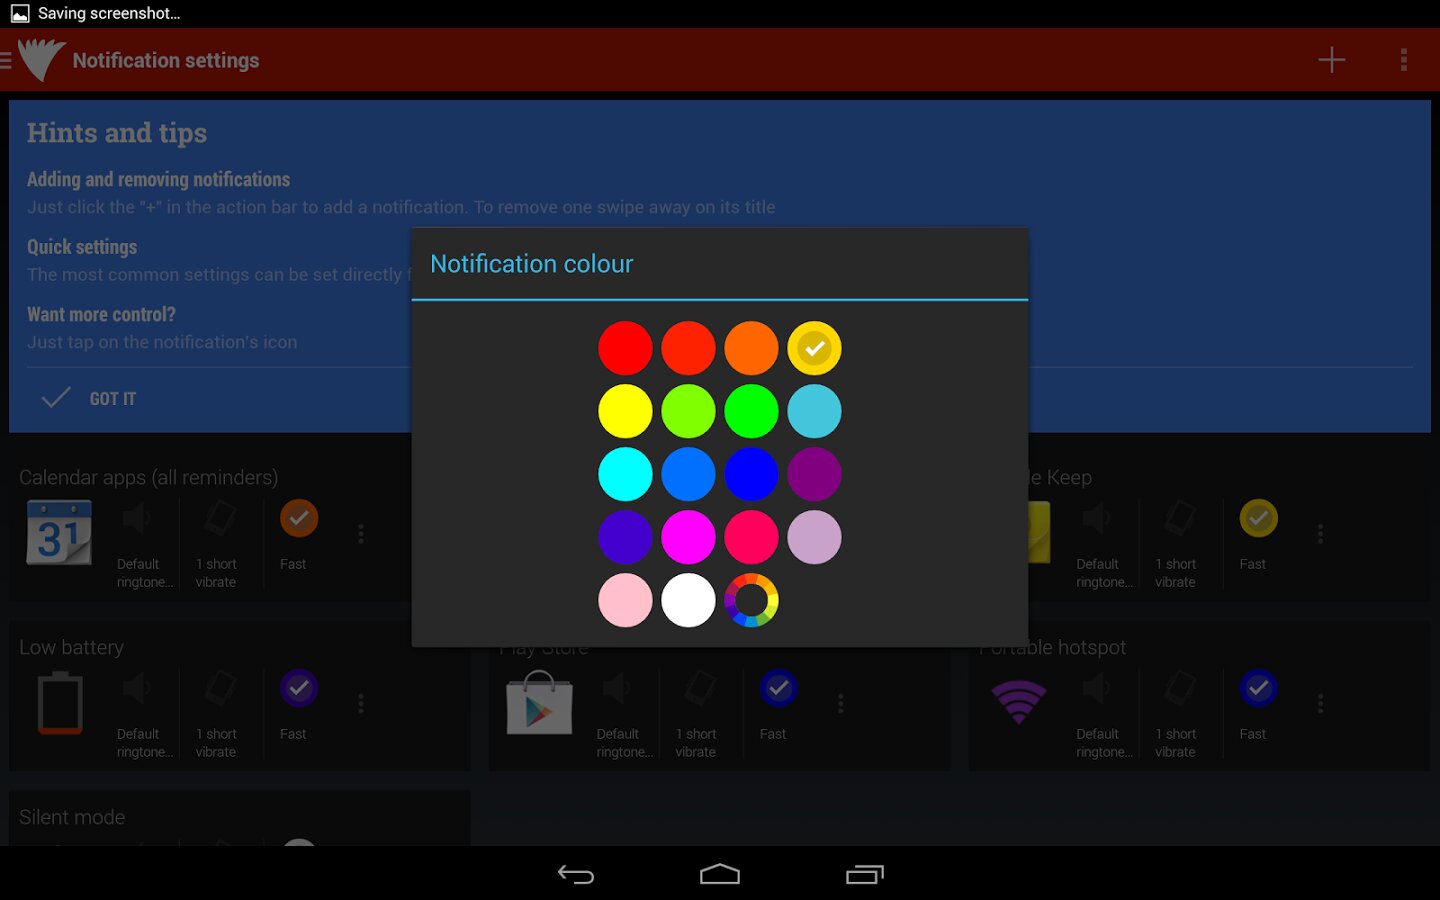
Task: Toggle the Portable hotspot colour checkmark
Action: click(x=1258, y=688)
